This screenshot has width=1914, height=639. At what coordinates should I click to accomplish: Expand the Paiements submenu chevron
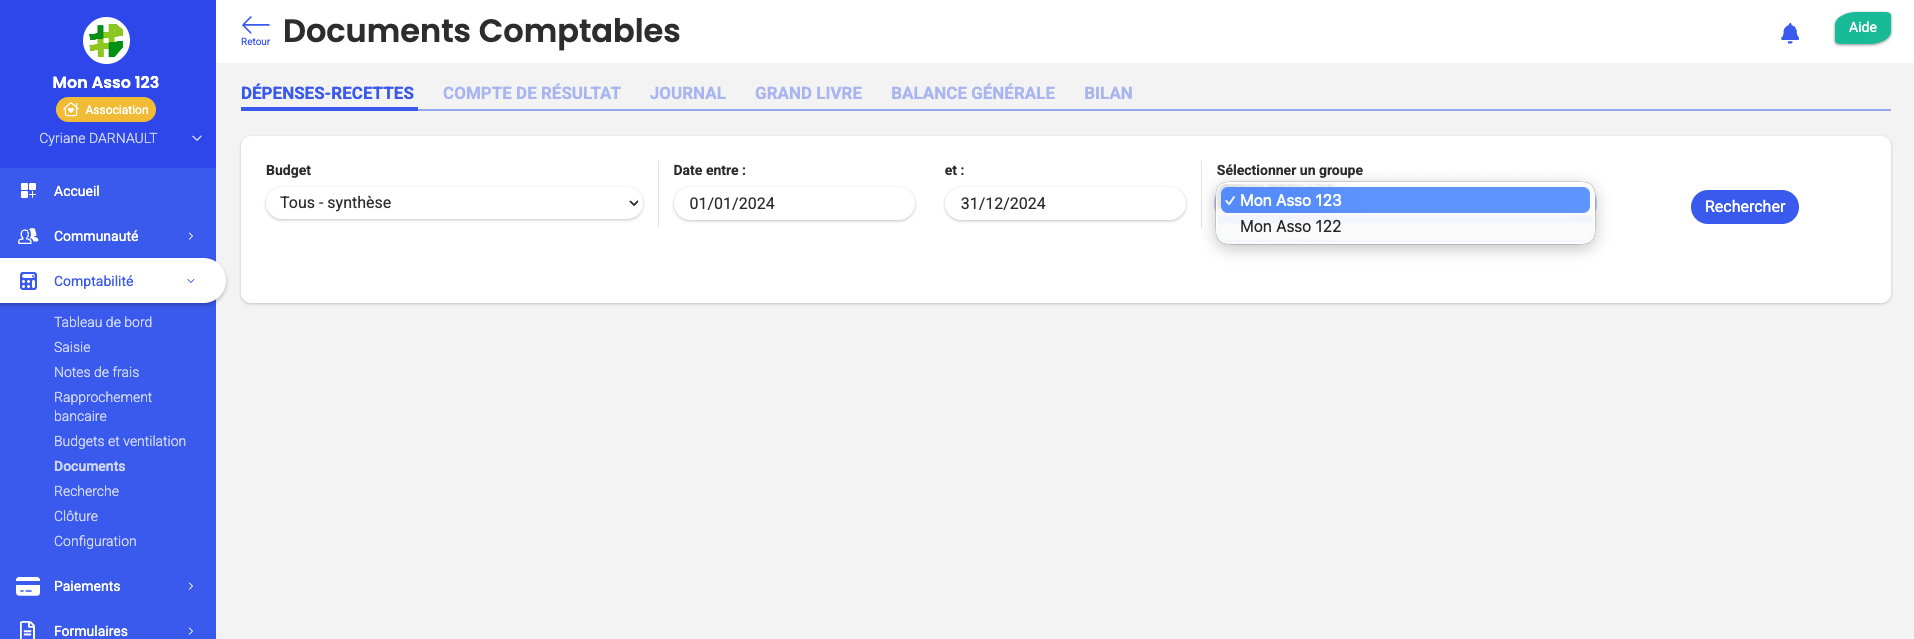click(x=191, y=586)
